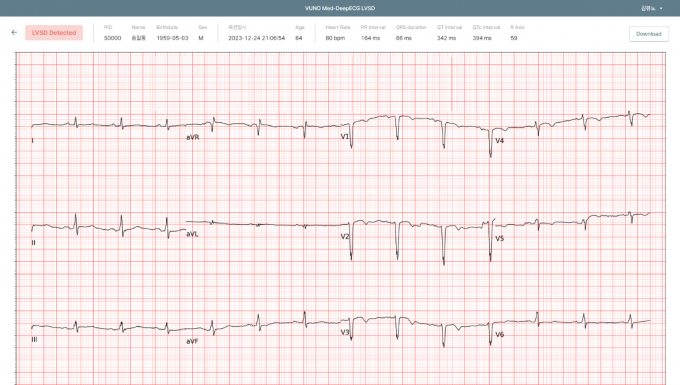
Task: Click the birthdate value 1959-05-03
Action: click(x=172, y=38)
